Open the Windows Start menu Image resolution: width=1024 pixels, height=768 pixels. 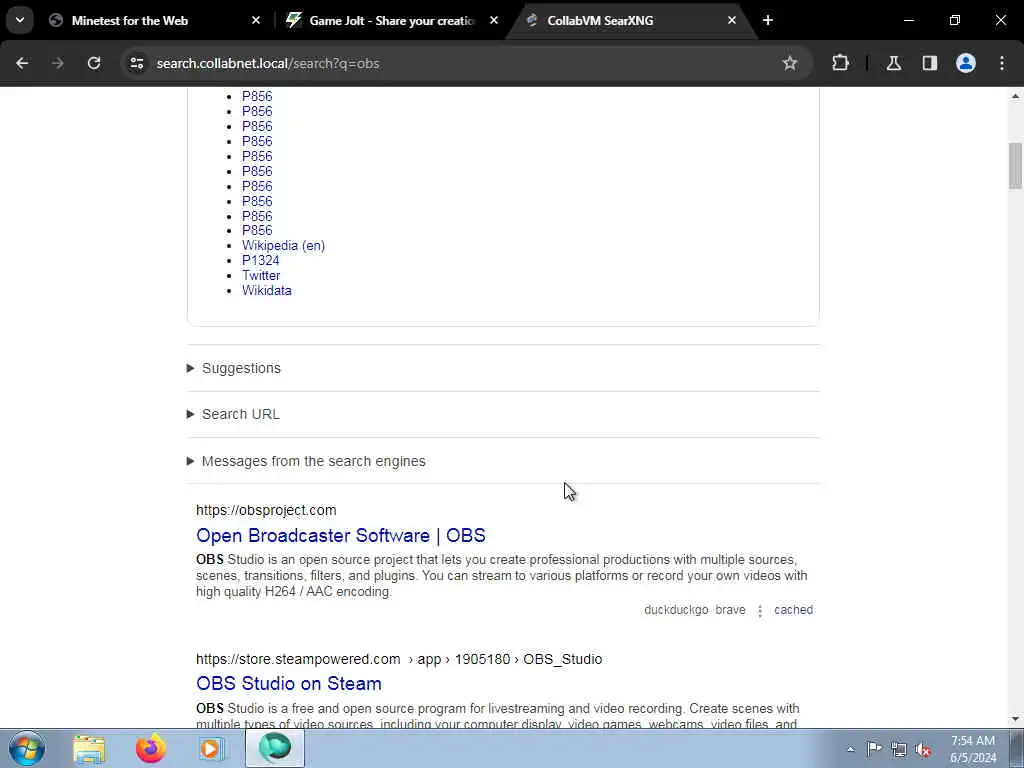[27, 748]
